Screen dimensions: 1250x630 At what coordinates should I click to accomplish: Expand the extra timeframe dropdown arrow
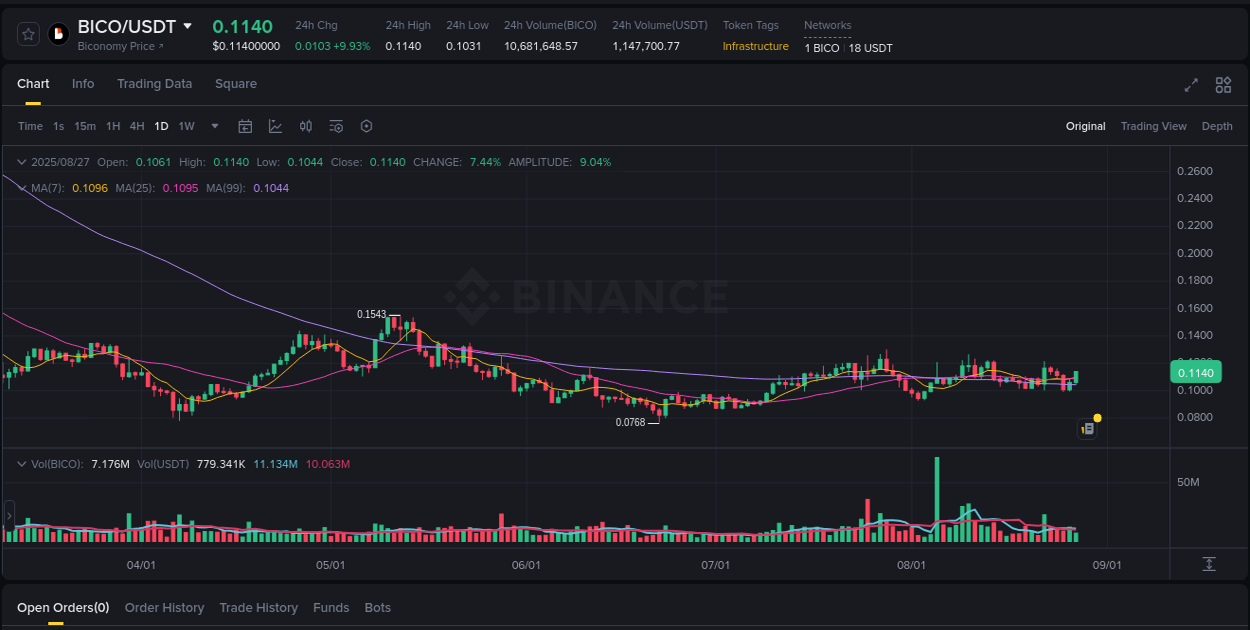point(214,126)
